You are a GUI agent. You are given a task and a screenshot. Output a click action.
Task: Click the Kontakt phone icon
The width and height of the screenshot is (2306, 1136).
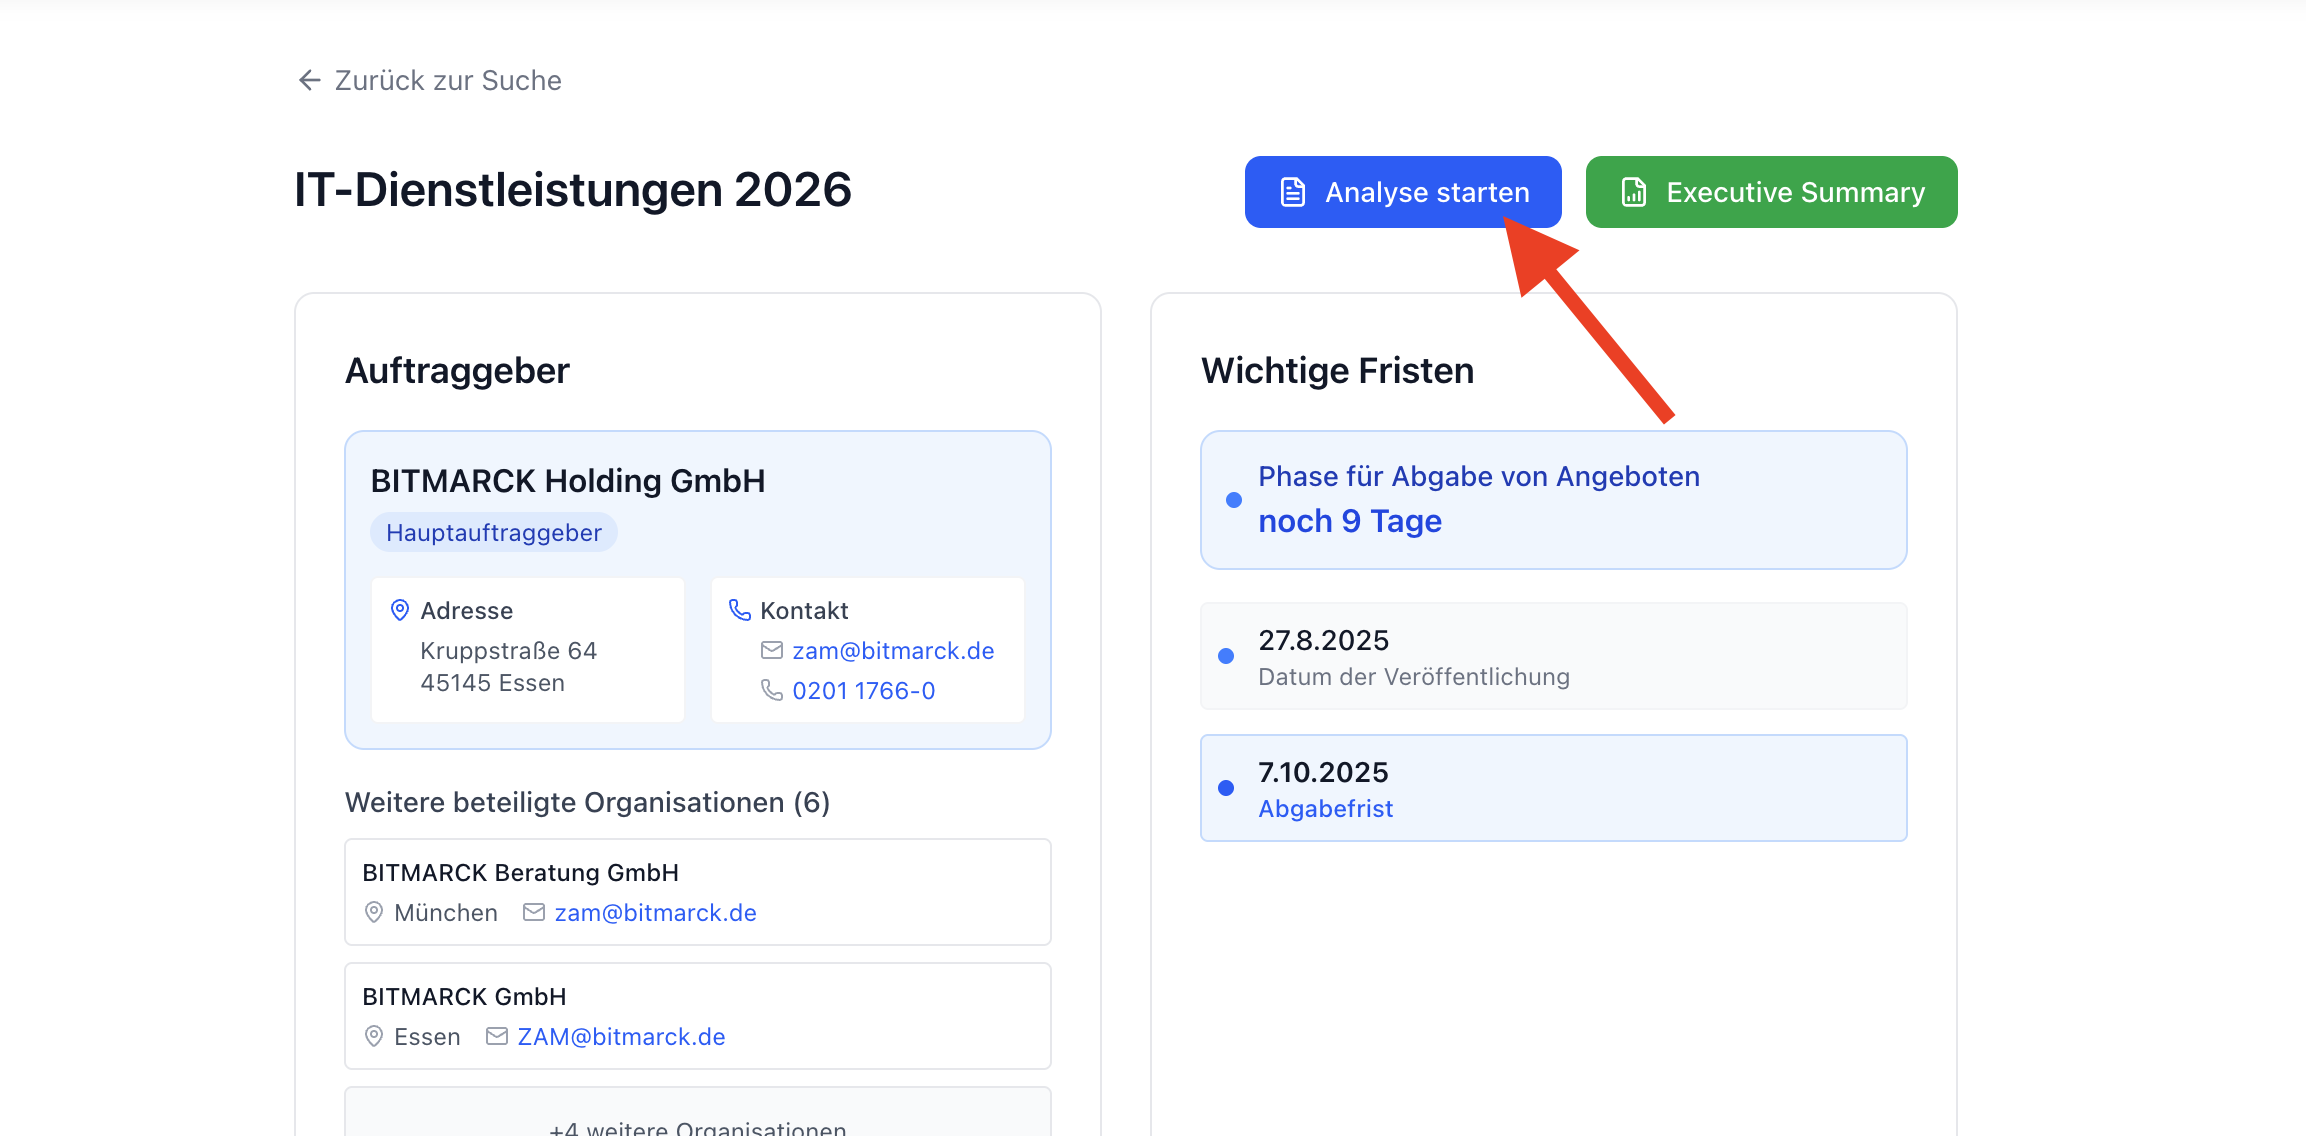click(740, 610)
